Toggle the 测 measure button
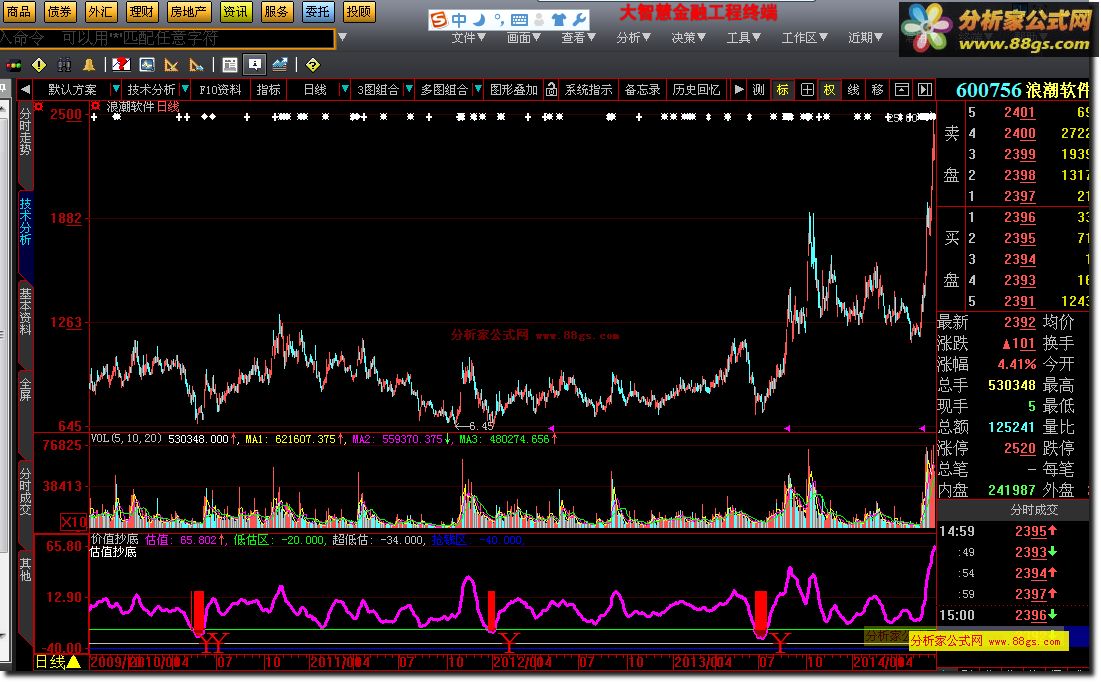This screenshot has height=682, width=1101. click(758, 89)
